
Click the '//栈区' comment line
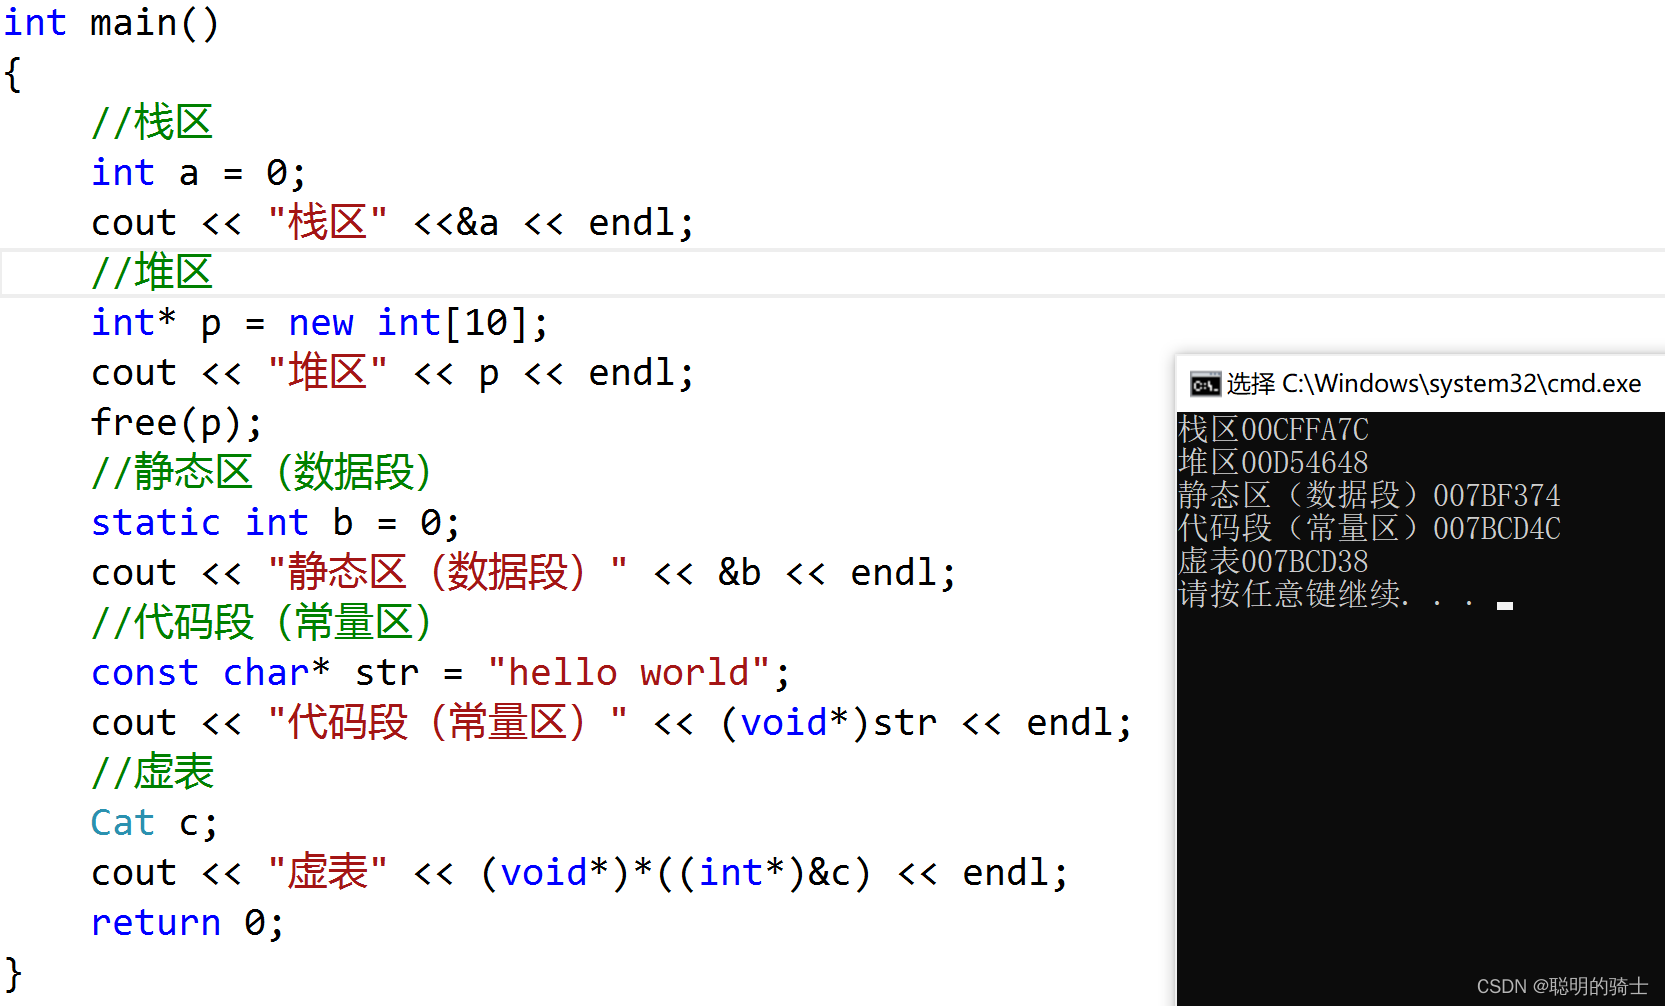click(152, 122)
